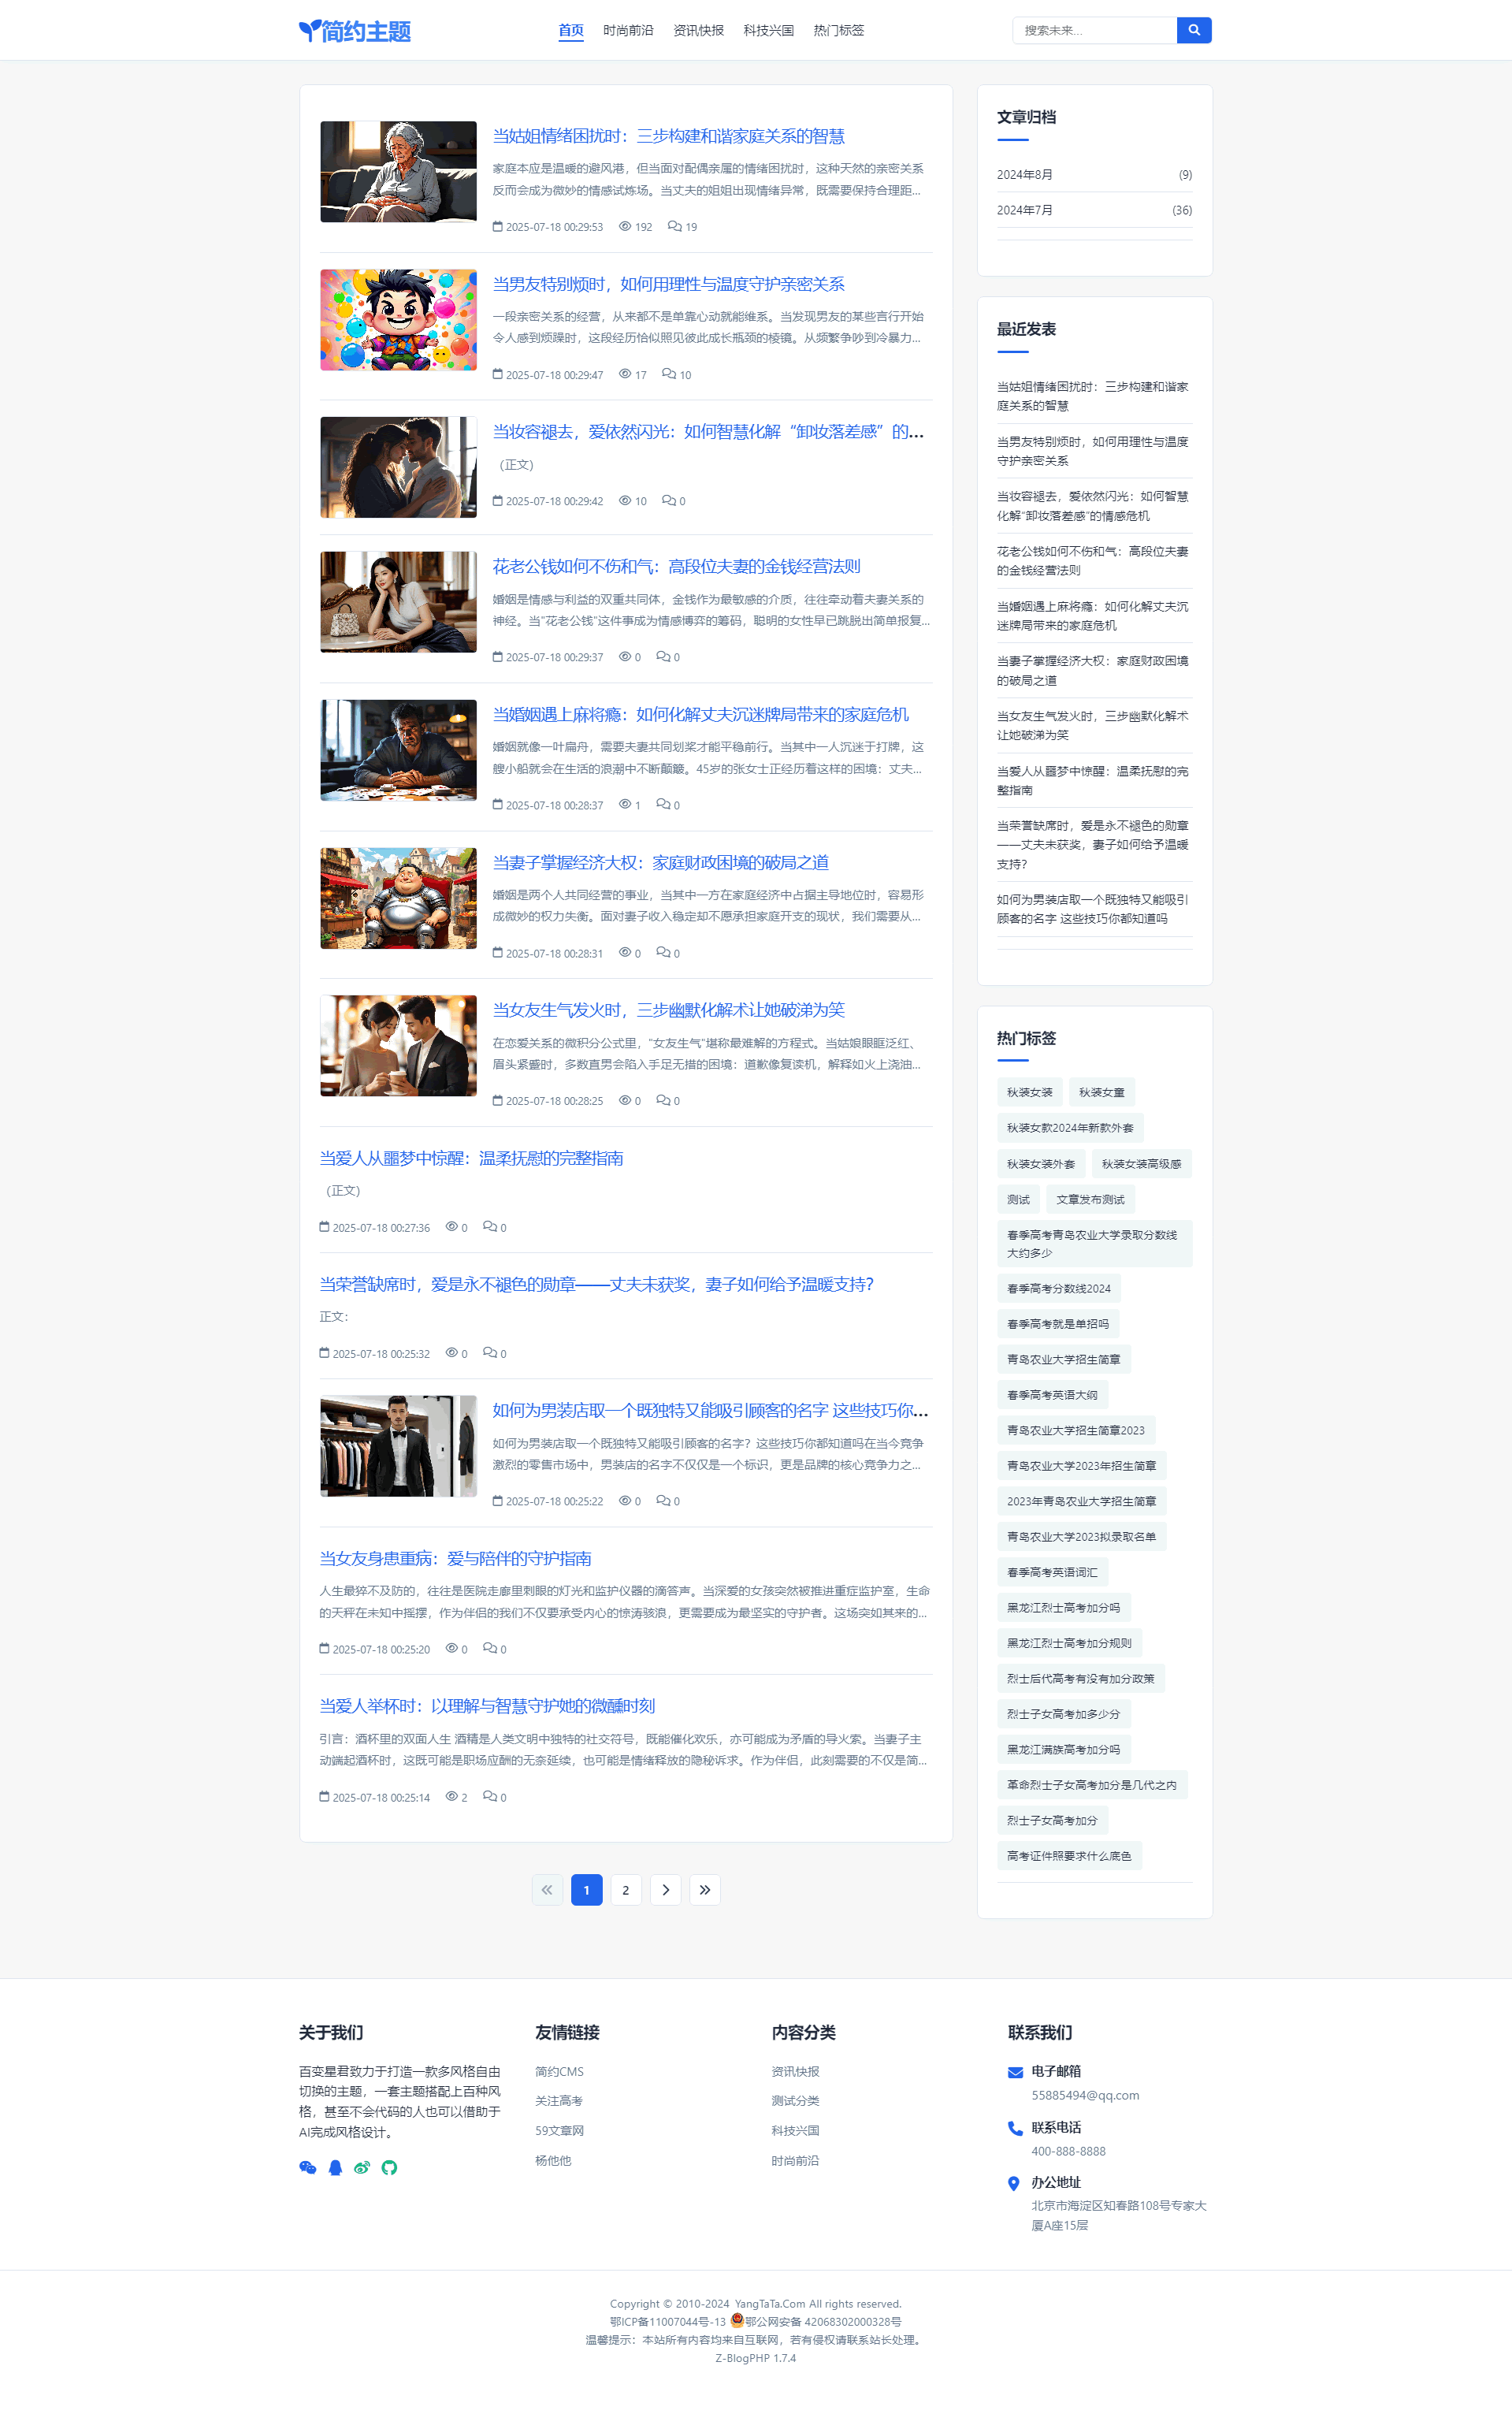Viewport: 1512px width, 2414px height.
Task: Open footer category 测试分类
Action: [x=795, y=2101]
